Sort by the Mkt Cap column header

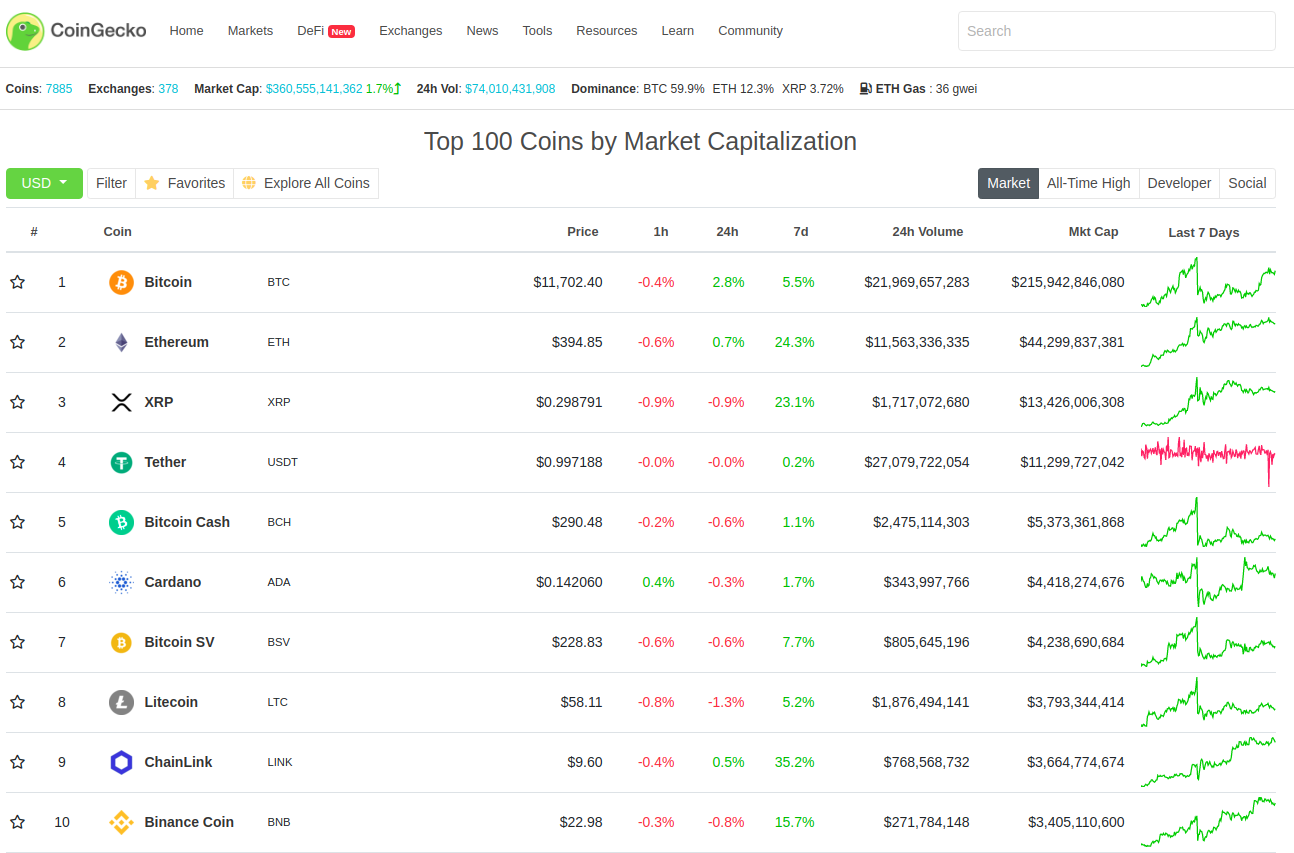tap(1093, 232)
